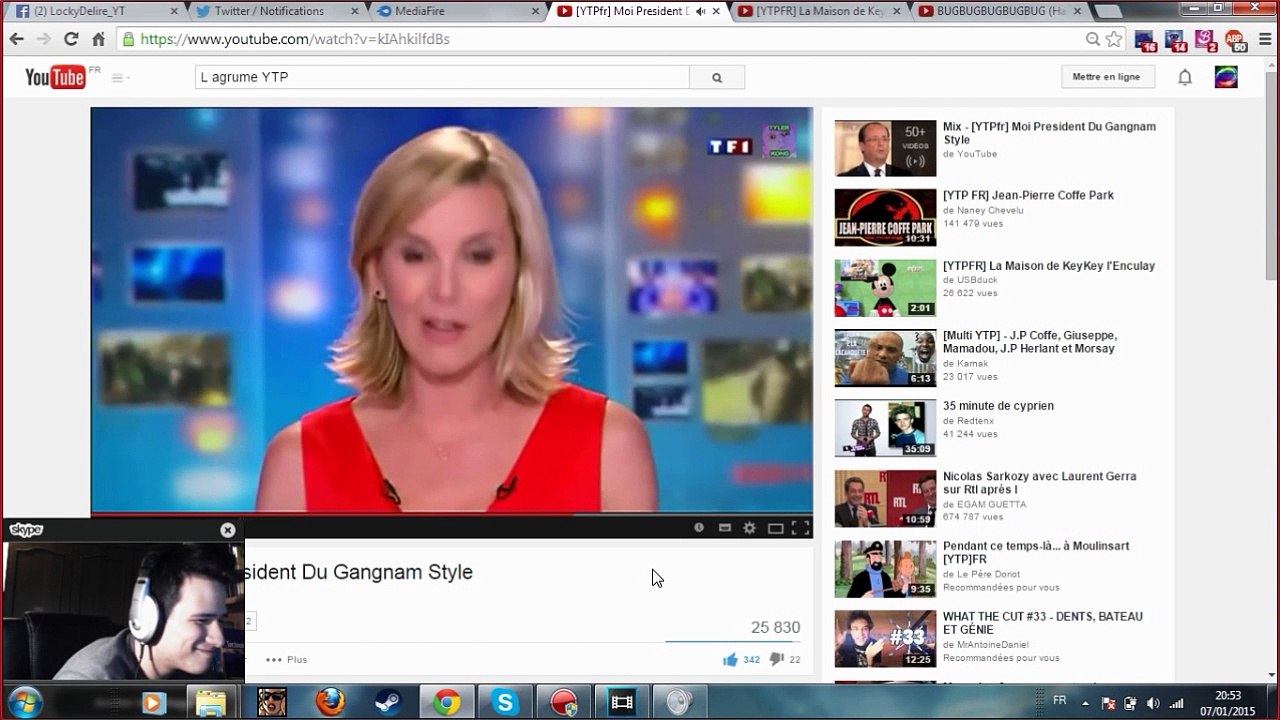Image resolution: width=1280 pixels, height=720 pixels.
Task: Enter fullscreen in the video player
Action: (801, 528)
